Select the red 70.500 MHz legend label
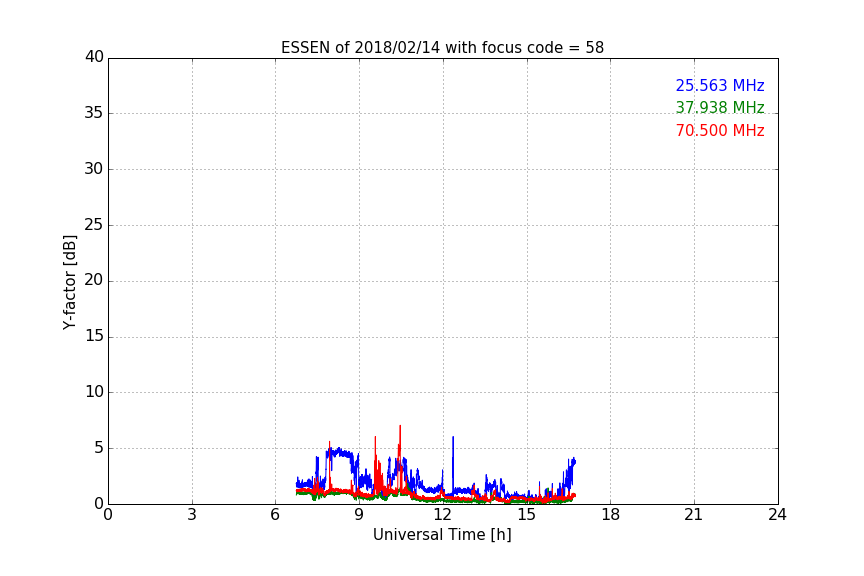Image resolution: width=864 pixels, height=576 pixels. coord(720,131)
